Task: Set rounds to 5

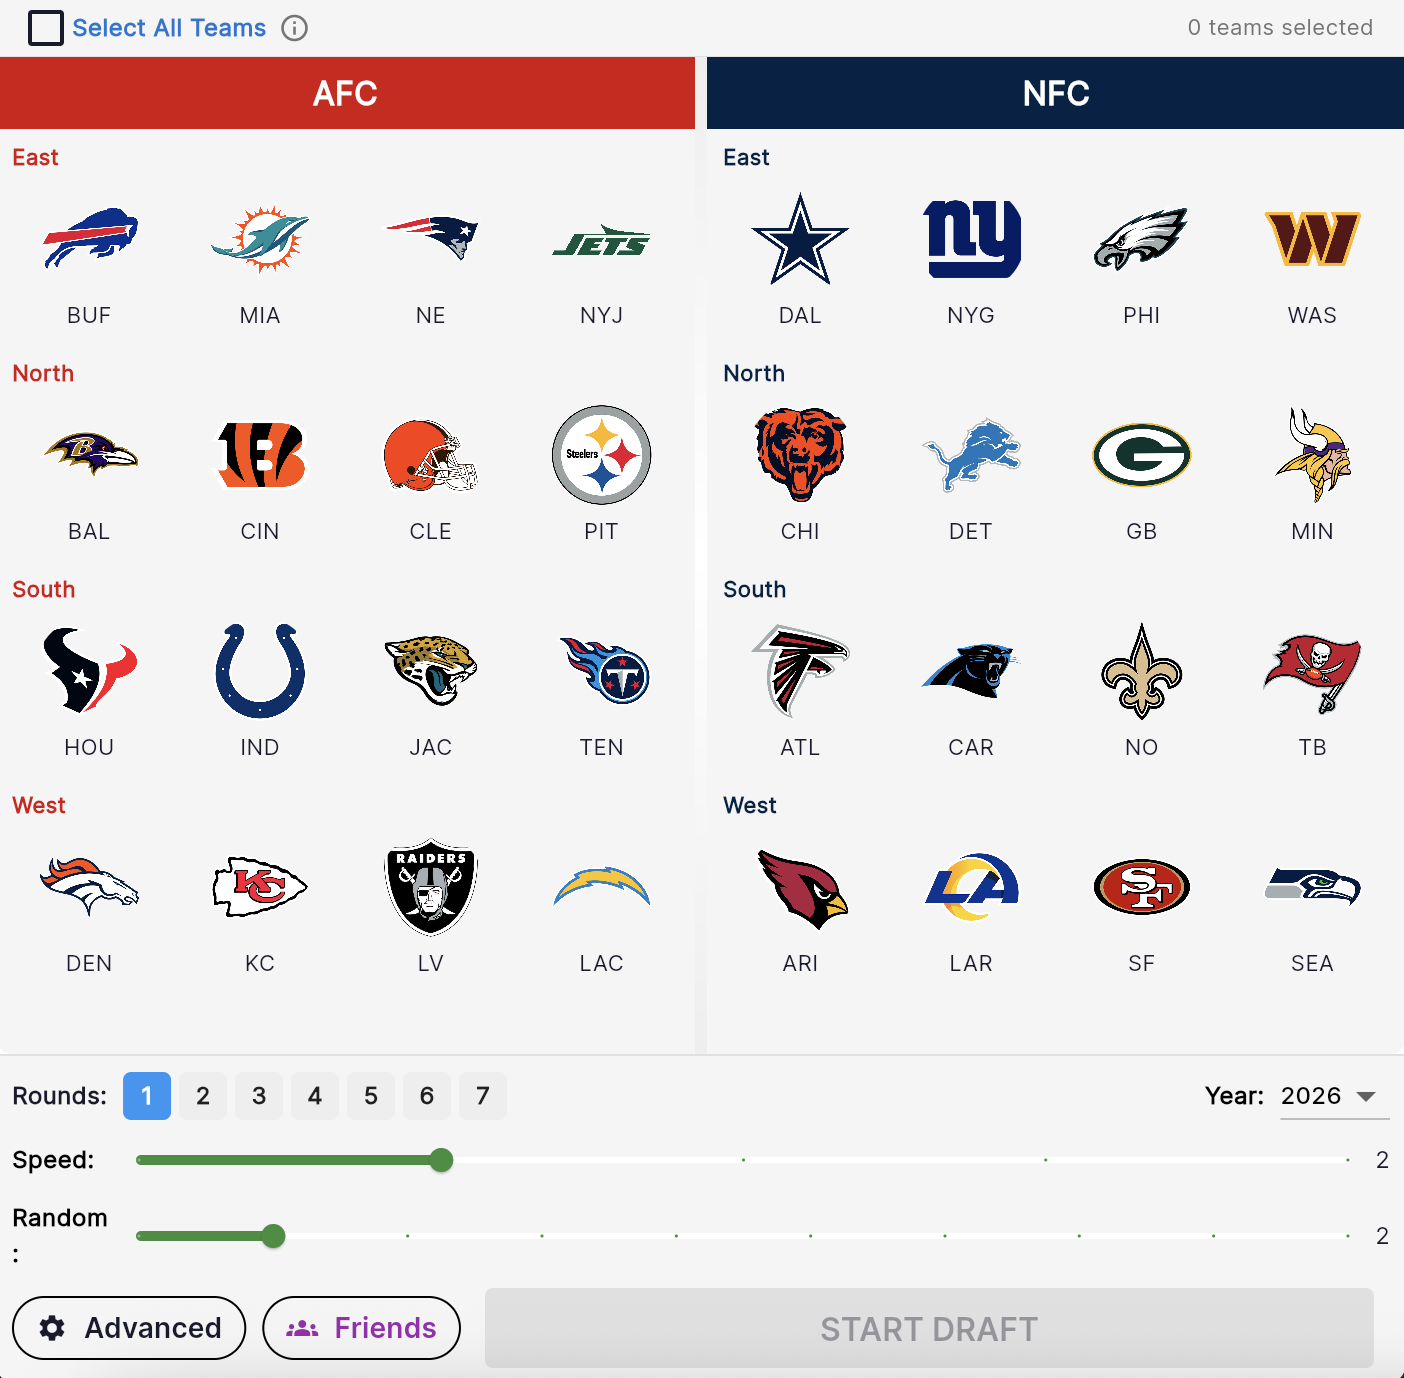Action: pyautogui.click(x=371, y=1096)
